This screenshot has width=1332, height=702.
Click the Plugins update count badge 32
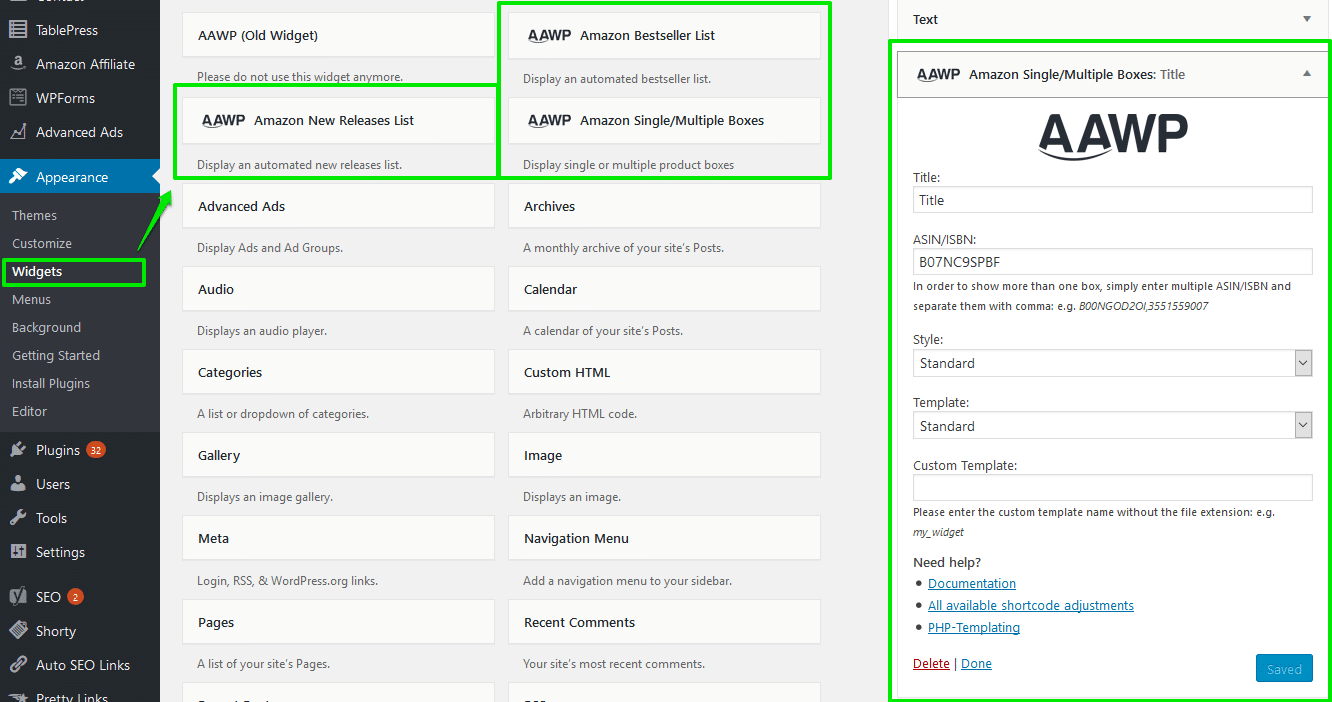[x=96, y=450]
